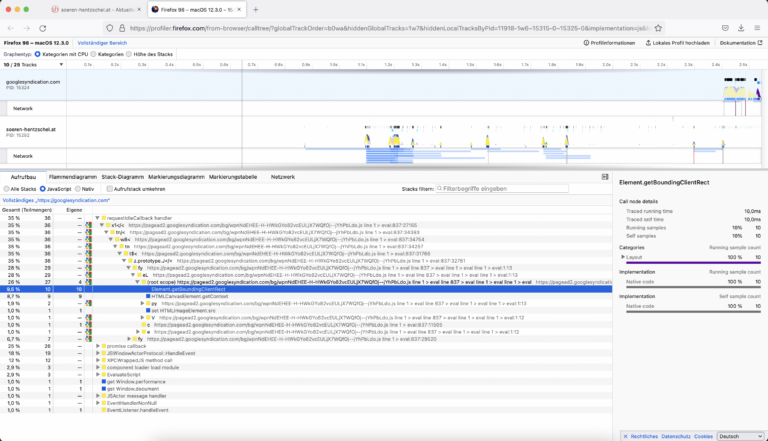This screenshot has width=768, height=441.
Task: Click the yellow category square of promise callback
Action: click(x=104, y=346)
